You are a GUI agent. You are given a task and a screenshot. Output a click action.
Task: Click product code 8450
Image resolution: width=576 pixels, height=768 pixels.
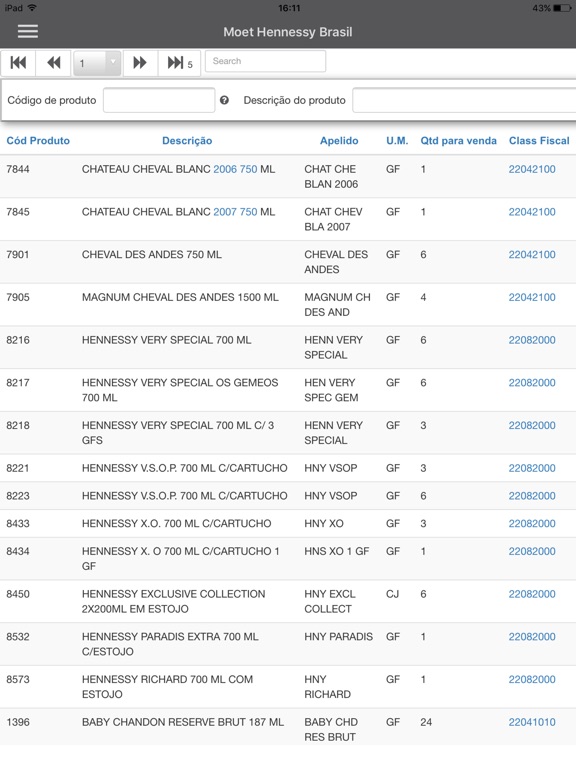coord(18,594)
